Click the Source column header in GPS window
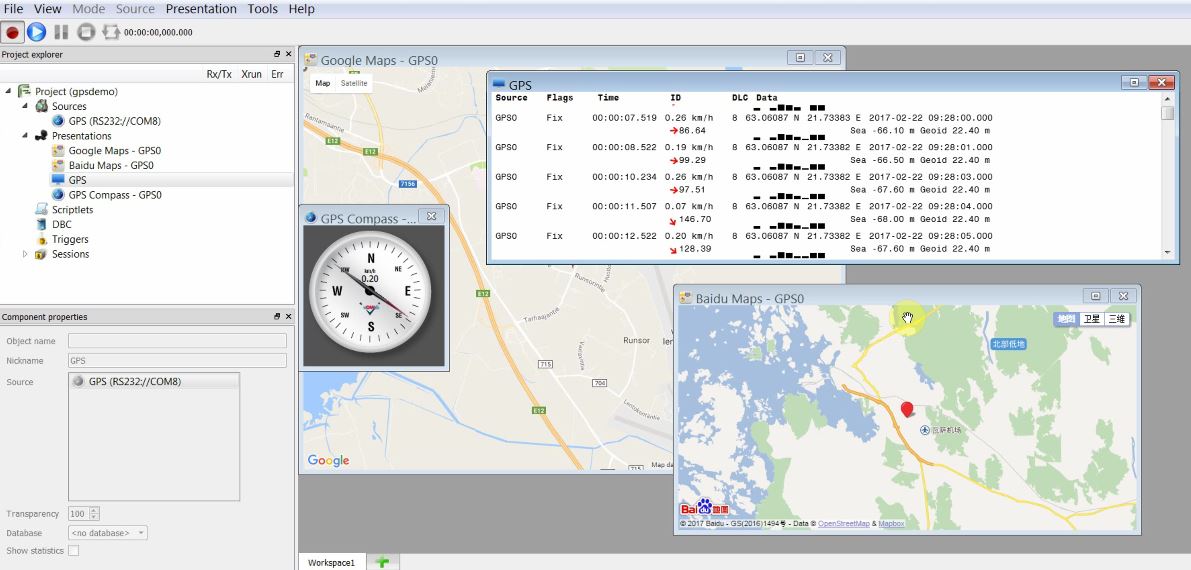 coord(511,98)
